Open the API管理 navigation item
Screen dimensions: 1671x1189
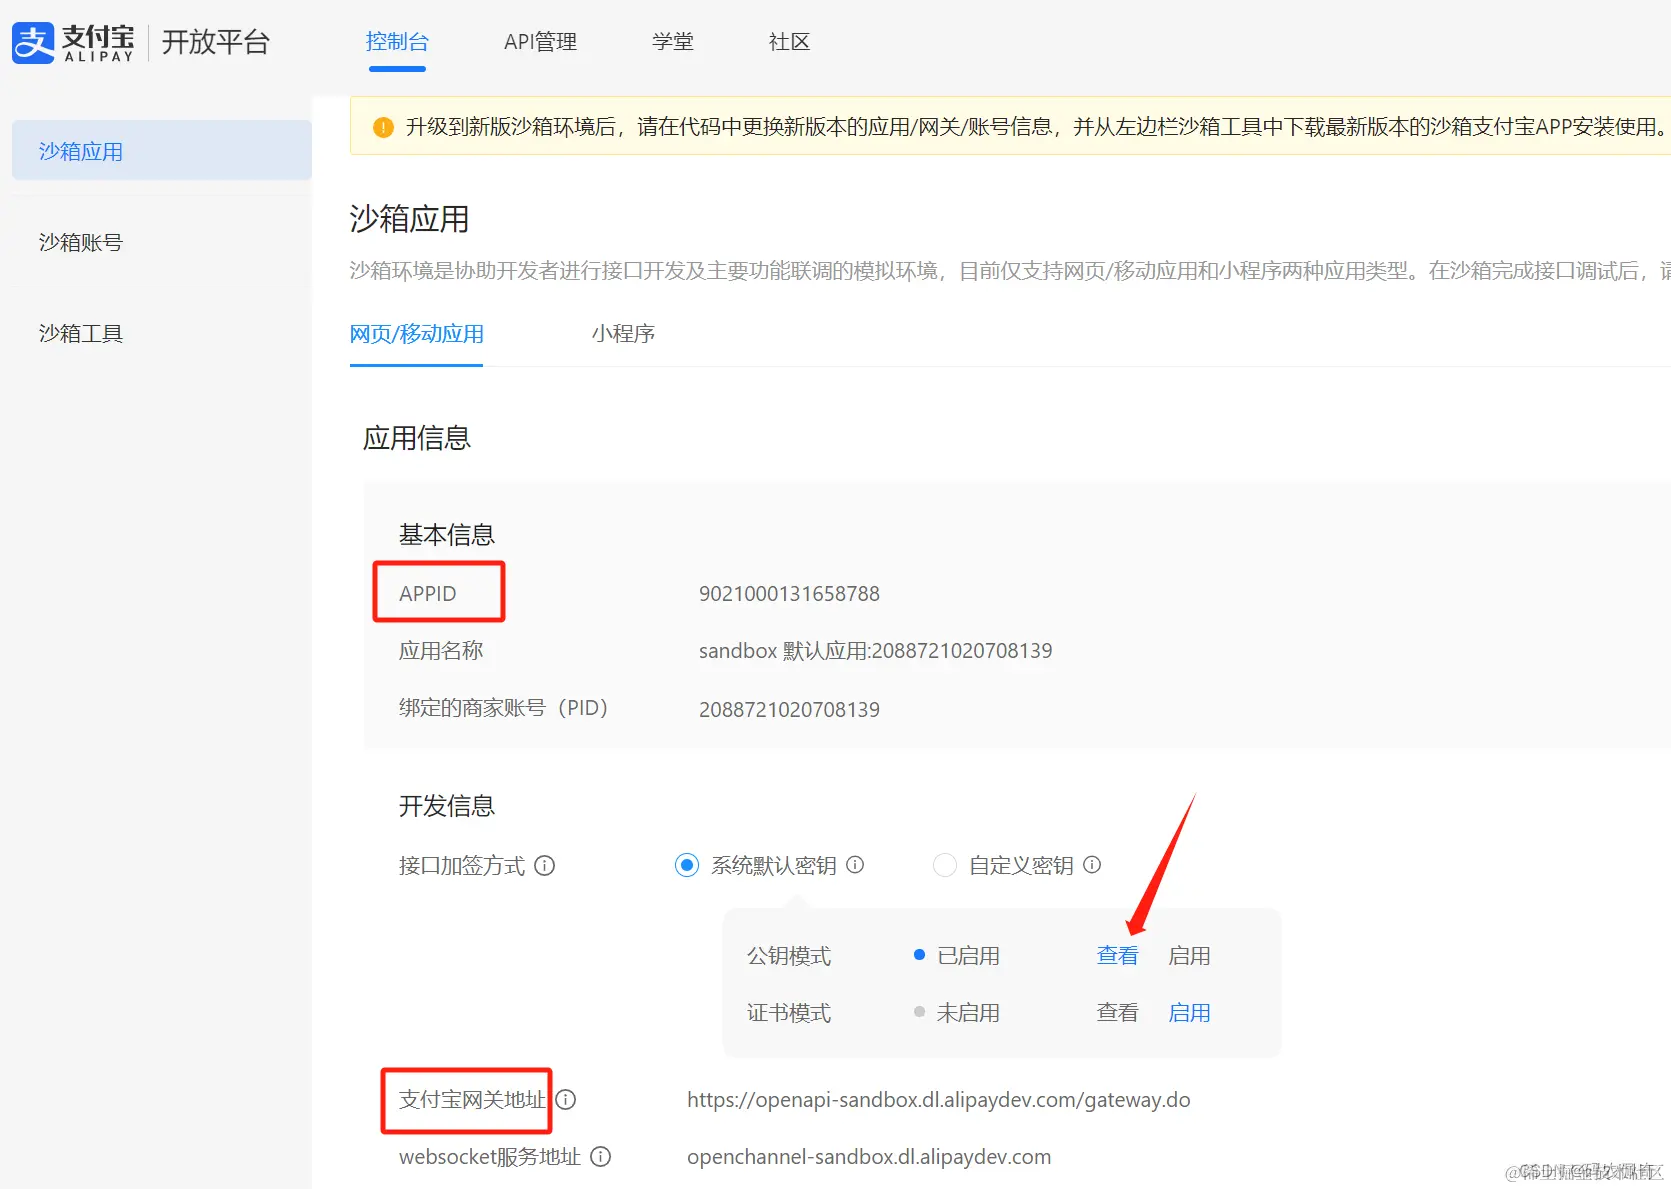[540, 42]
